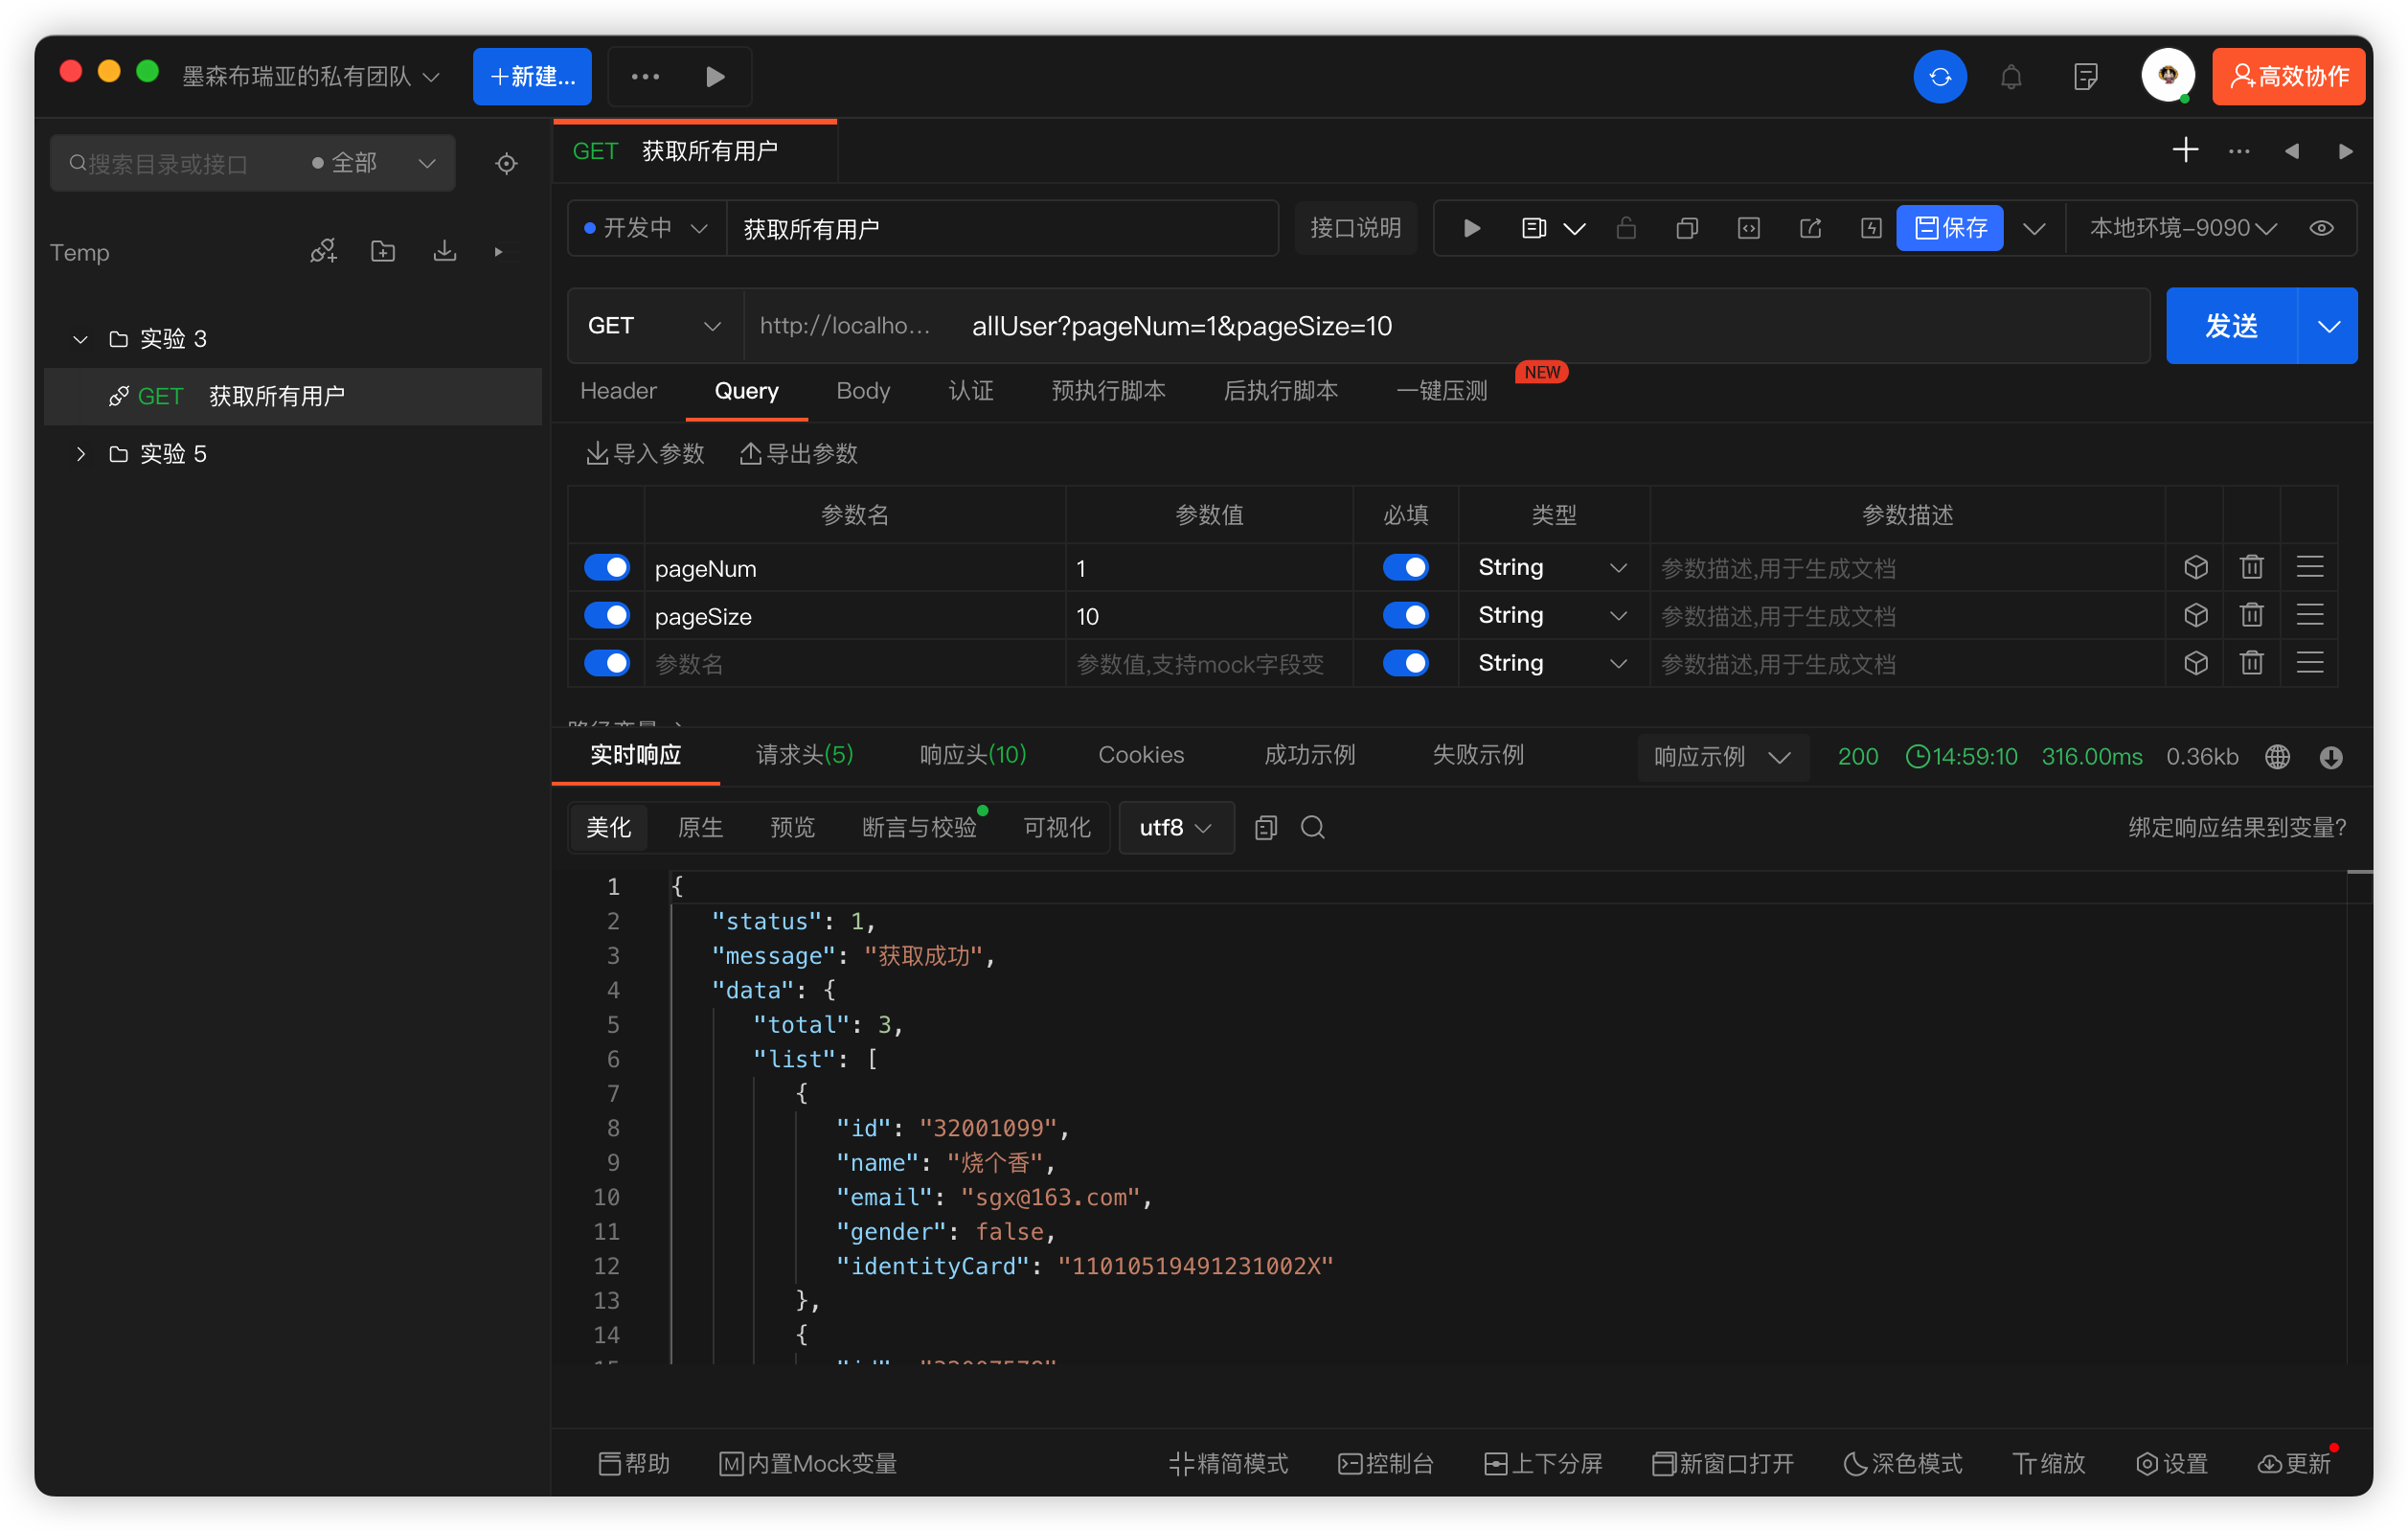Click the request URL input field
The image size is (2408, 1531).
pyautogui.click(x=1445, y=326)
